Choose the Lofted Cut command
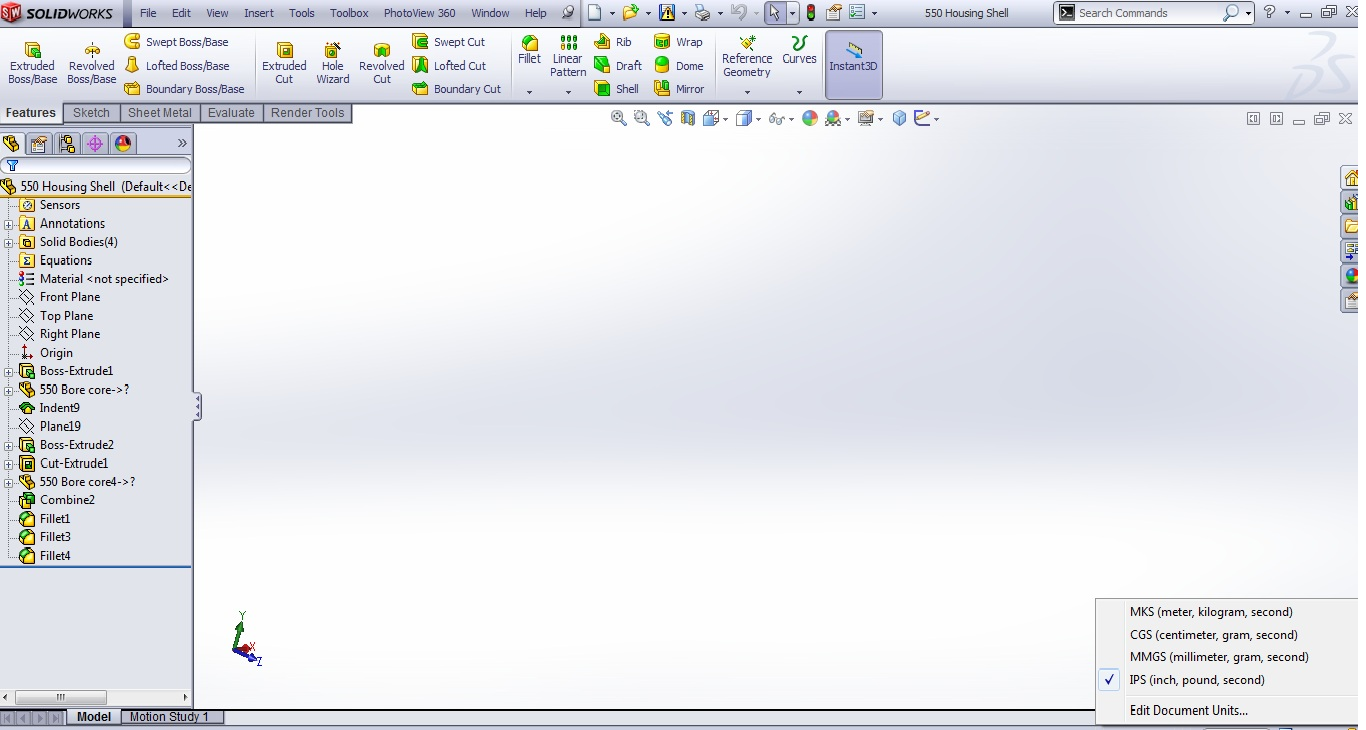 [449, 66]
